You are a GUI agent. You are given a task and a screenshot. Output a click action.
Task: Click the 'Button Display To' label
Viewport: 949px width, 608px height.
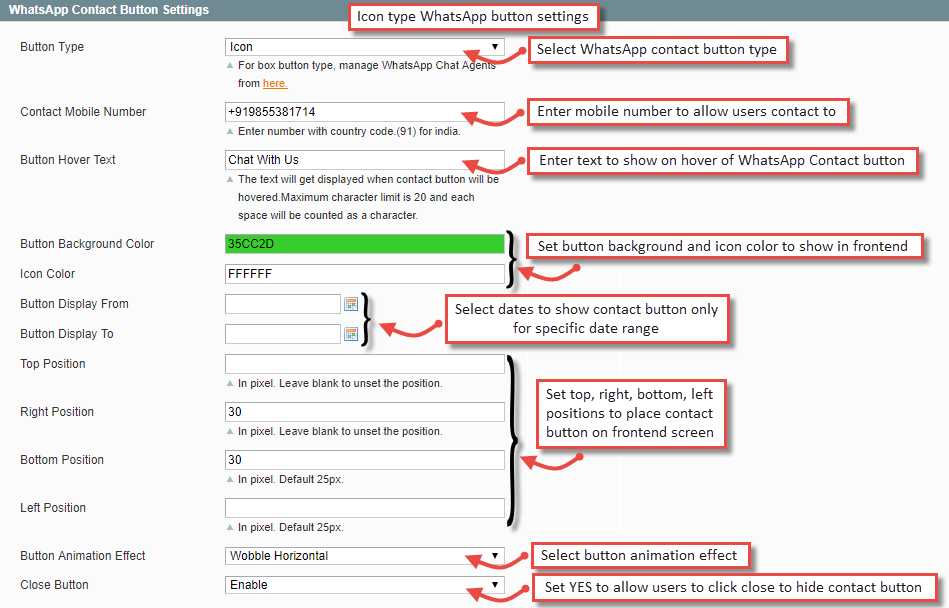point(67,334)
